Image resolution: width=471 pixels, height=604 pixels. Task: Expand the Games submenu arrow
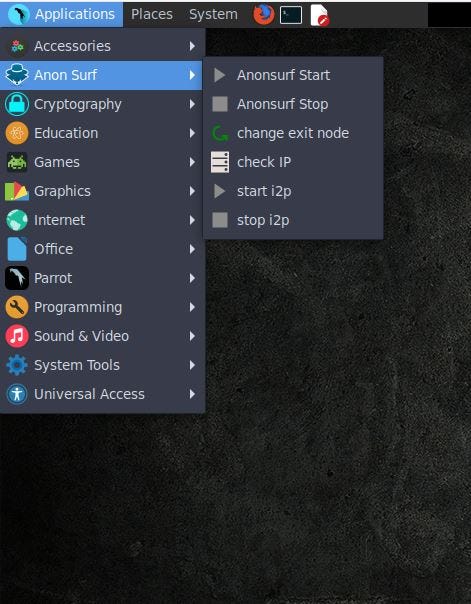(192, 162)
